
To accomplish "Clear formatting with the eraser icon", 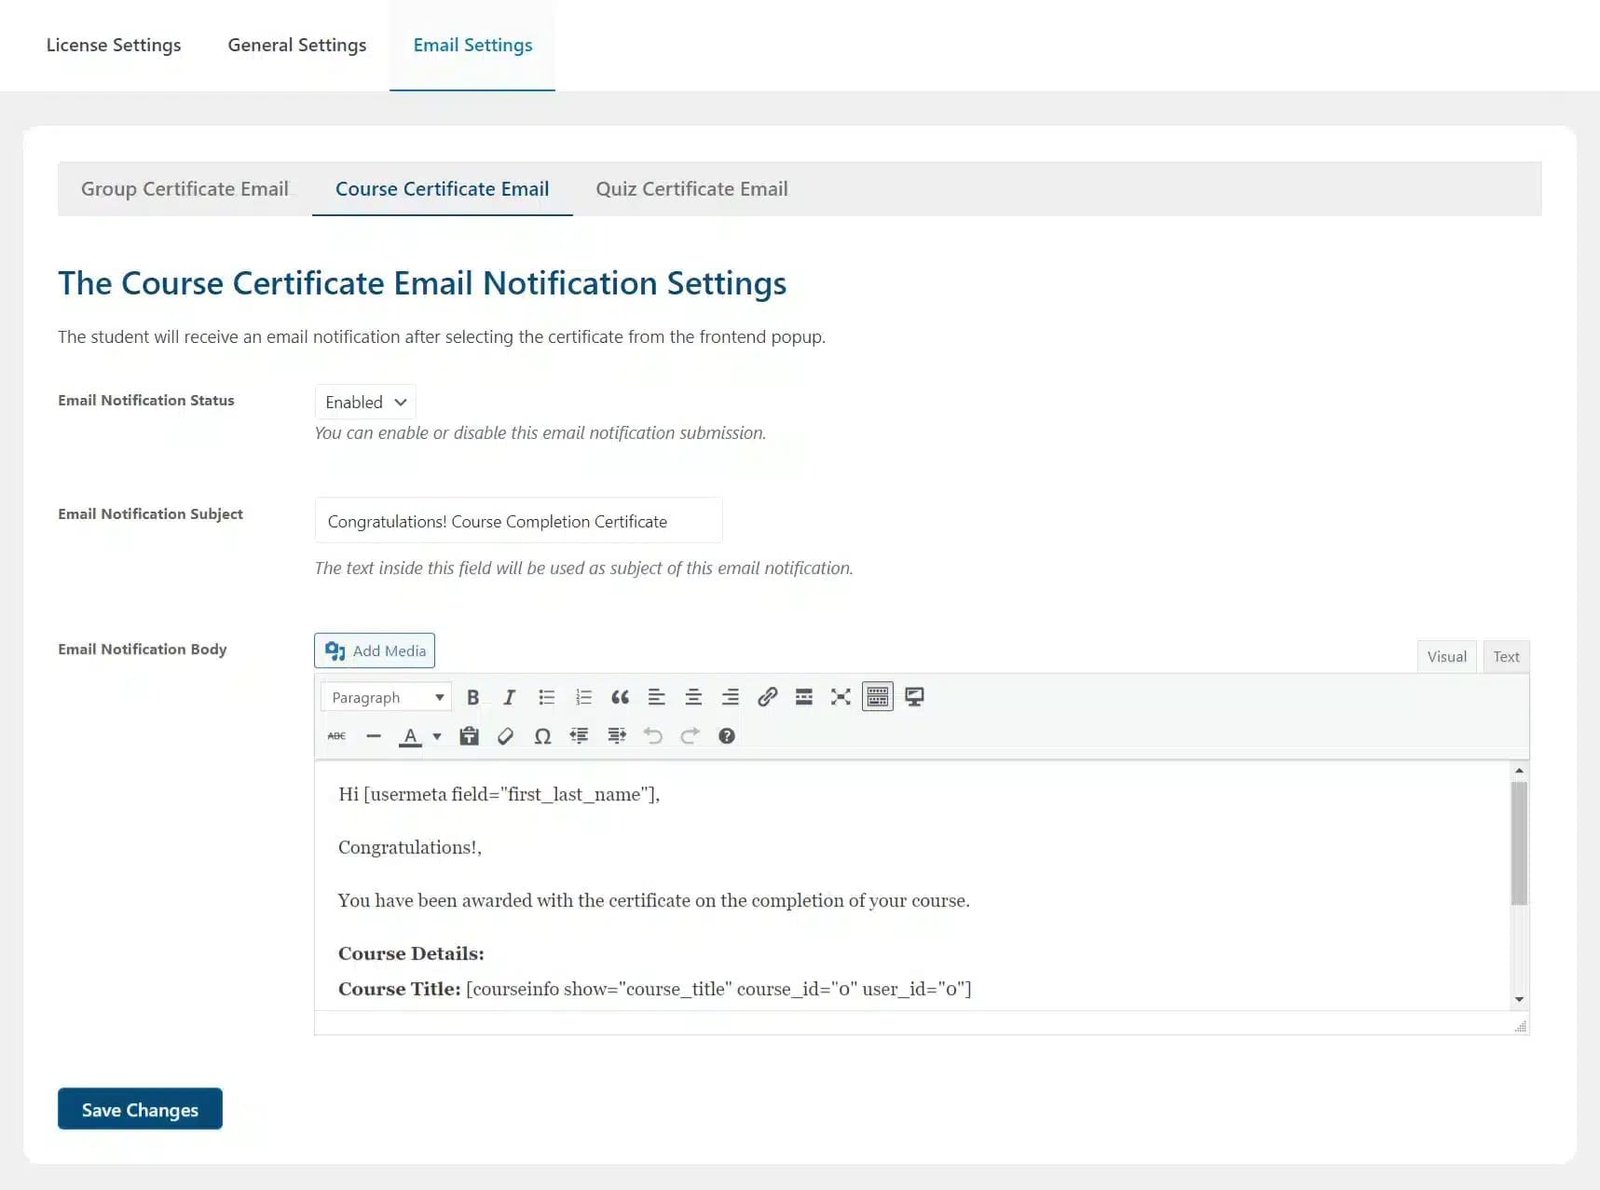I will pyautogui.click(x=505, y=736).
